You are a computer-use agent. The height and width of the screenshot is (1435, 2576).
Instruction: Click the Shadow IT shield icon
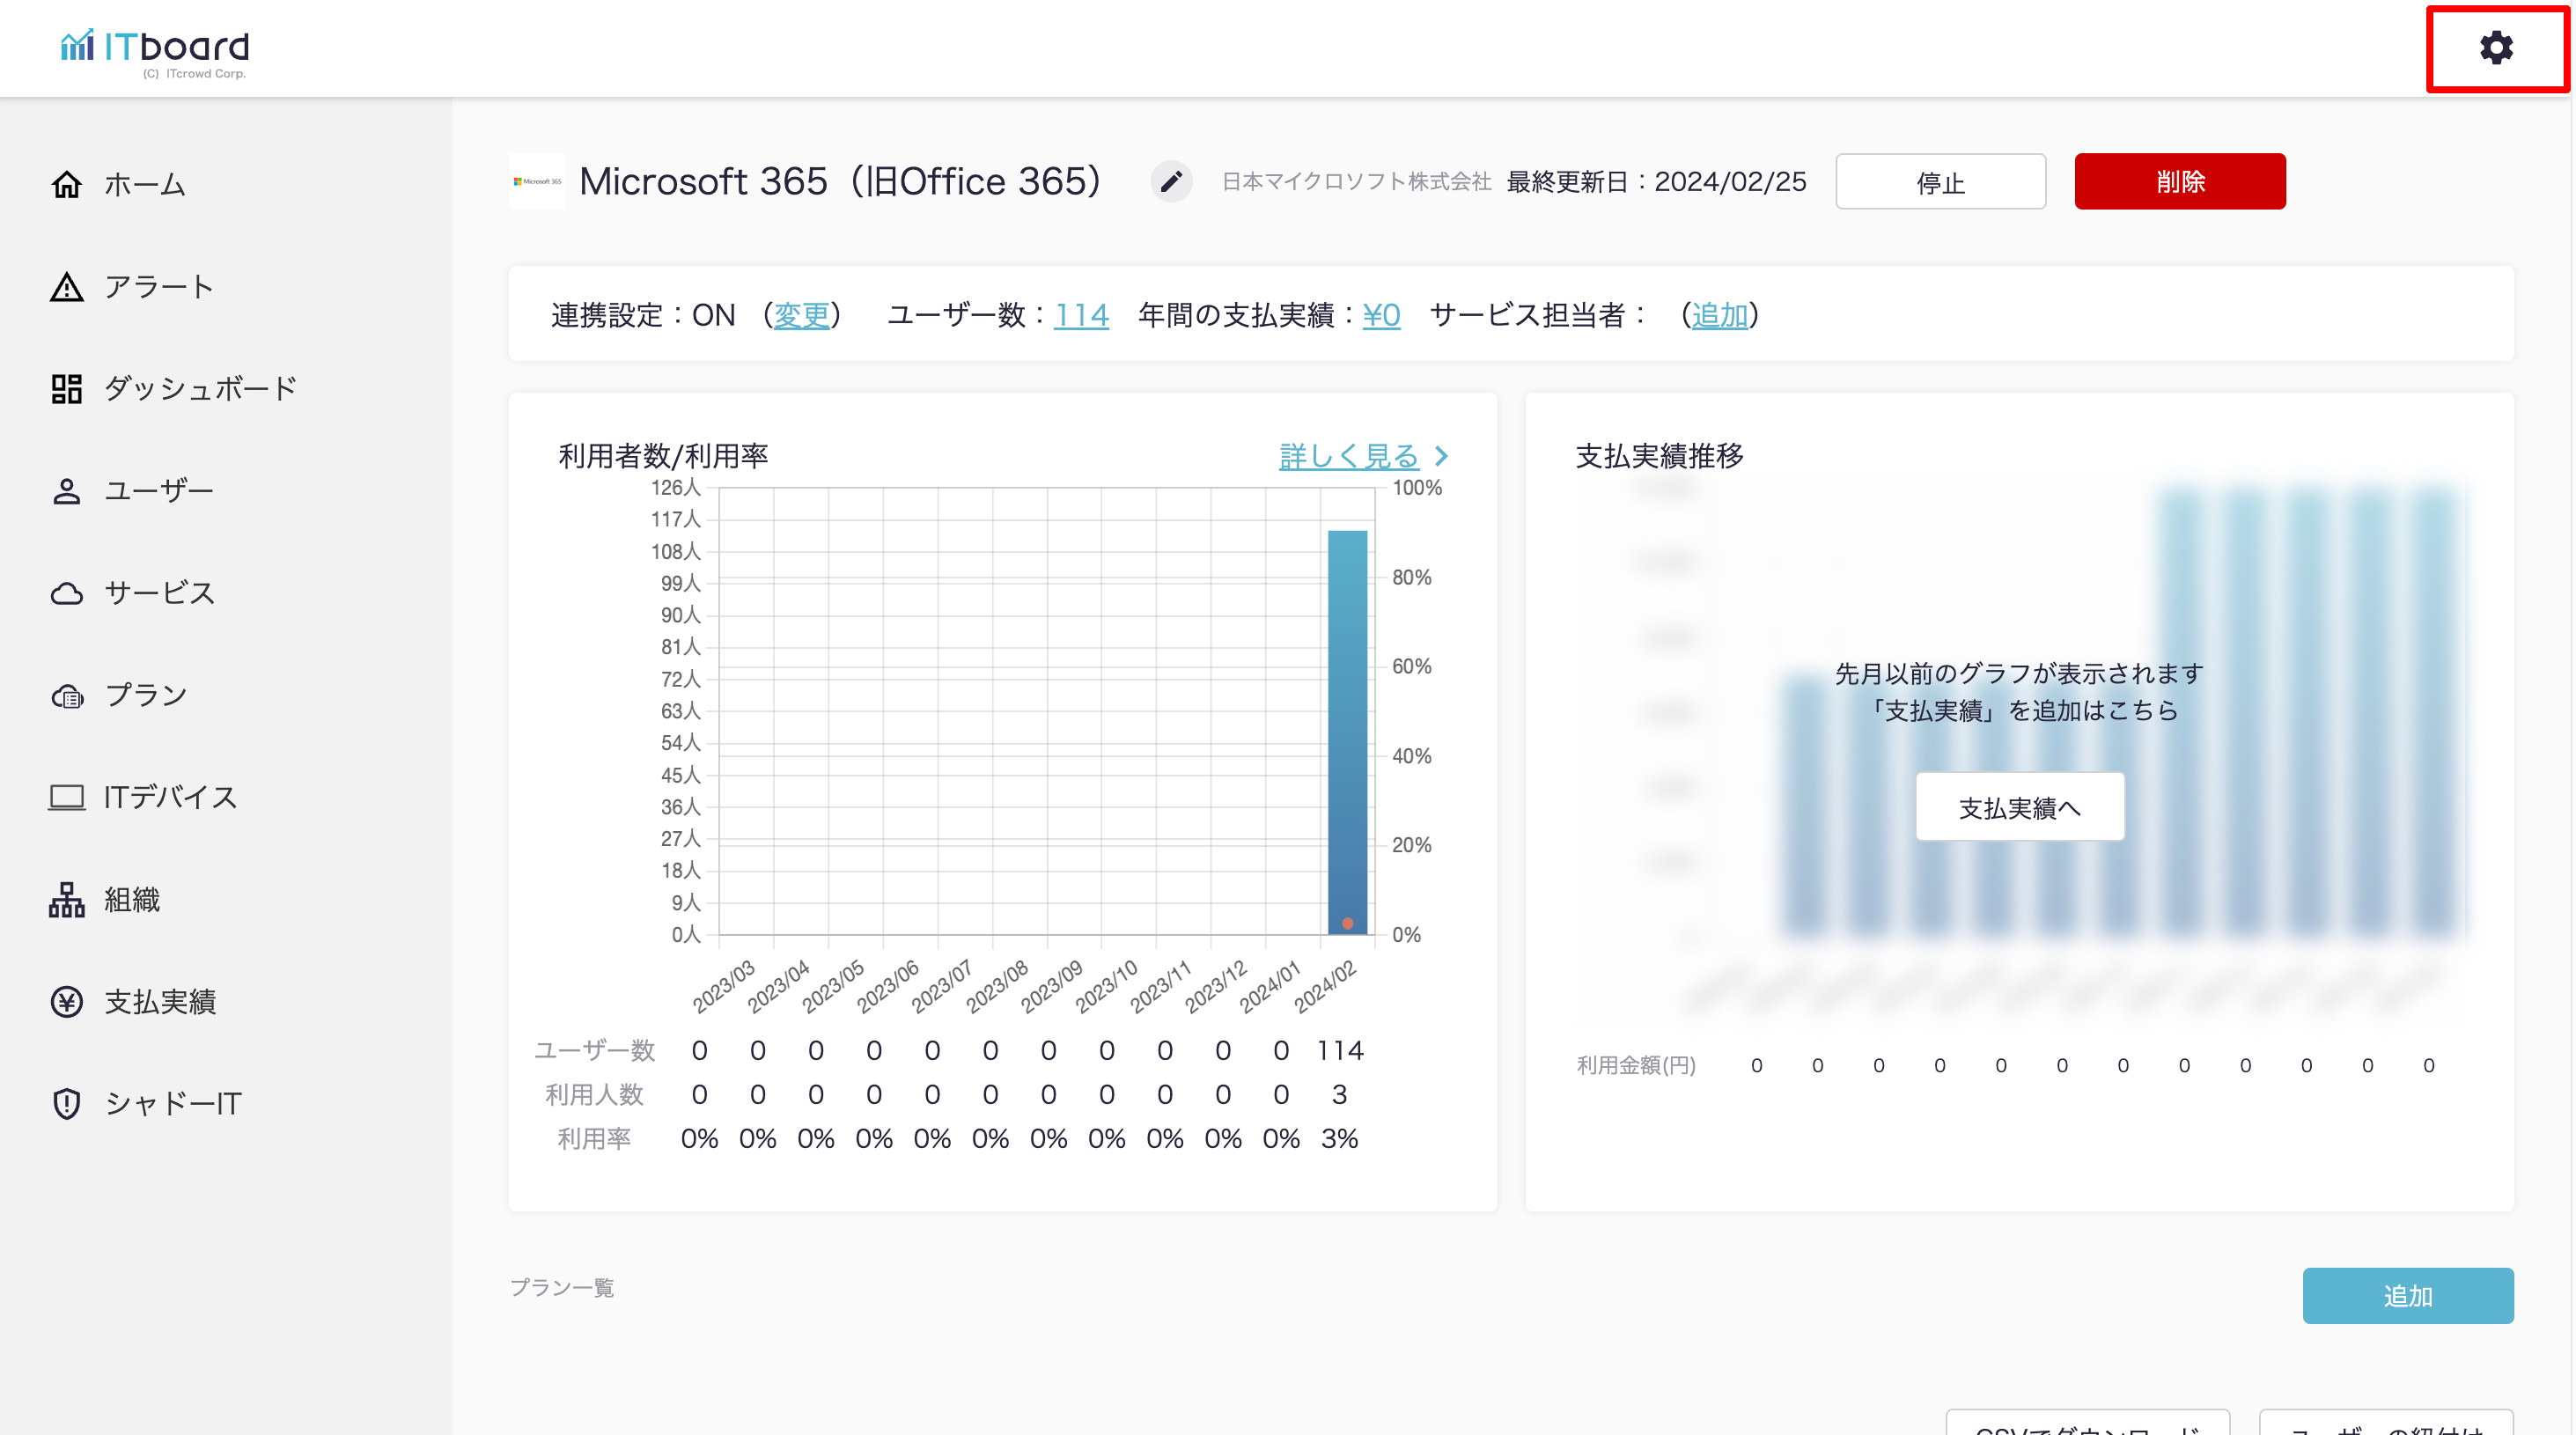[66, 1103]
